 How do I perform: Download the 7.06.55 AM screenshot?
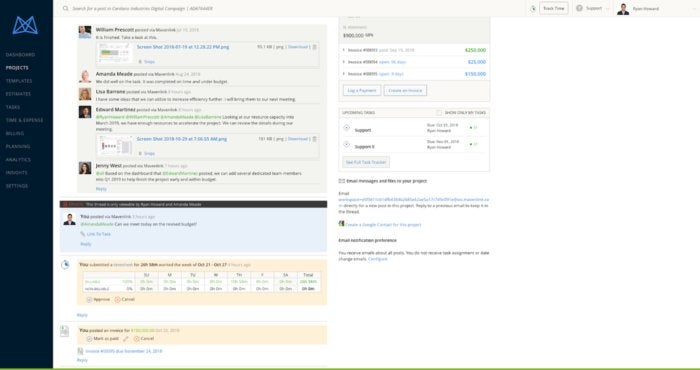coord(298,139)
